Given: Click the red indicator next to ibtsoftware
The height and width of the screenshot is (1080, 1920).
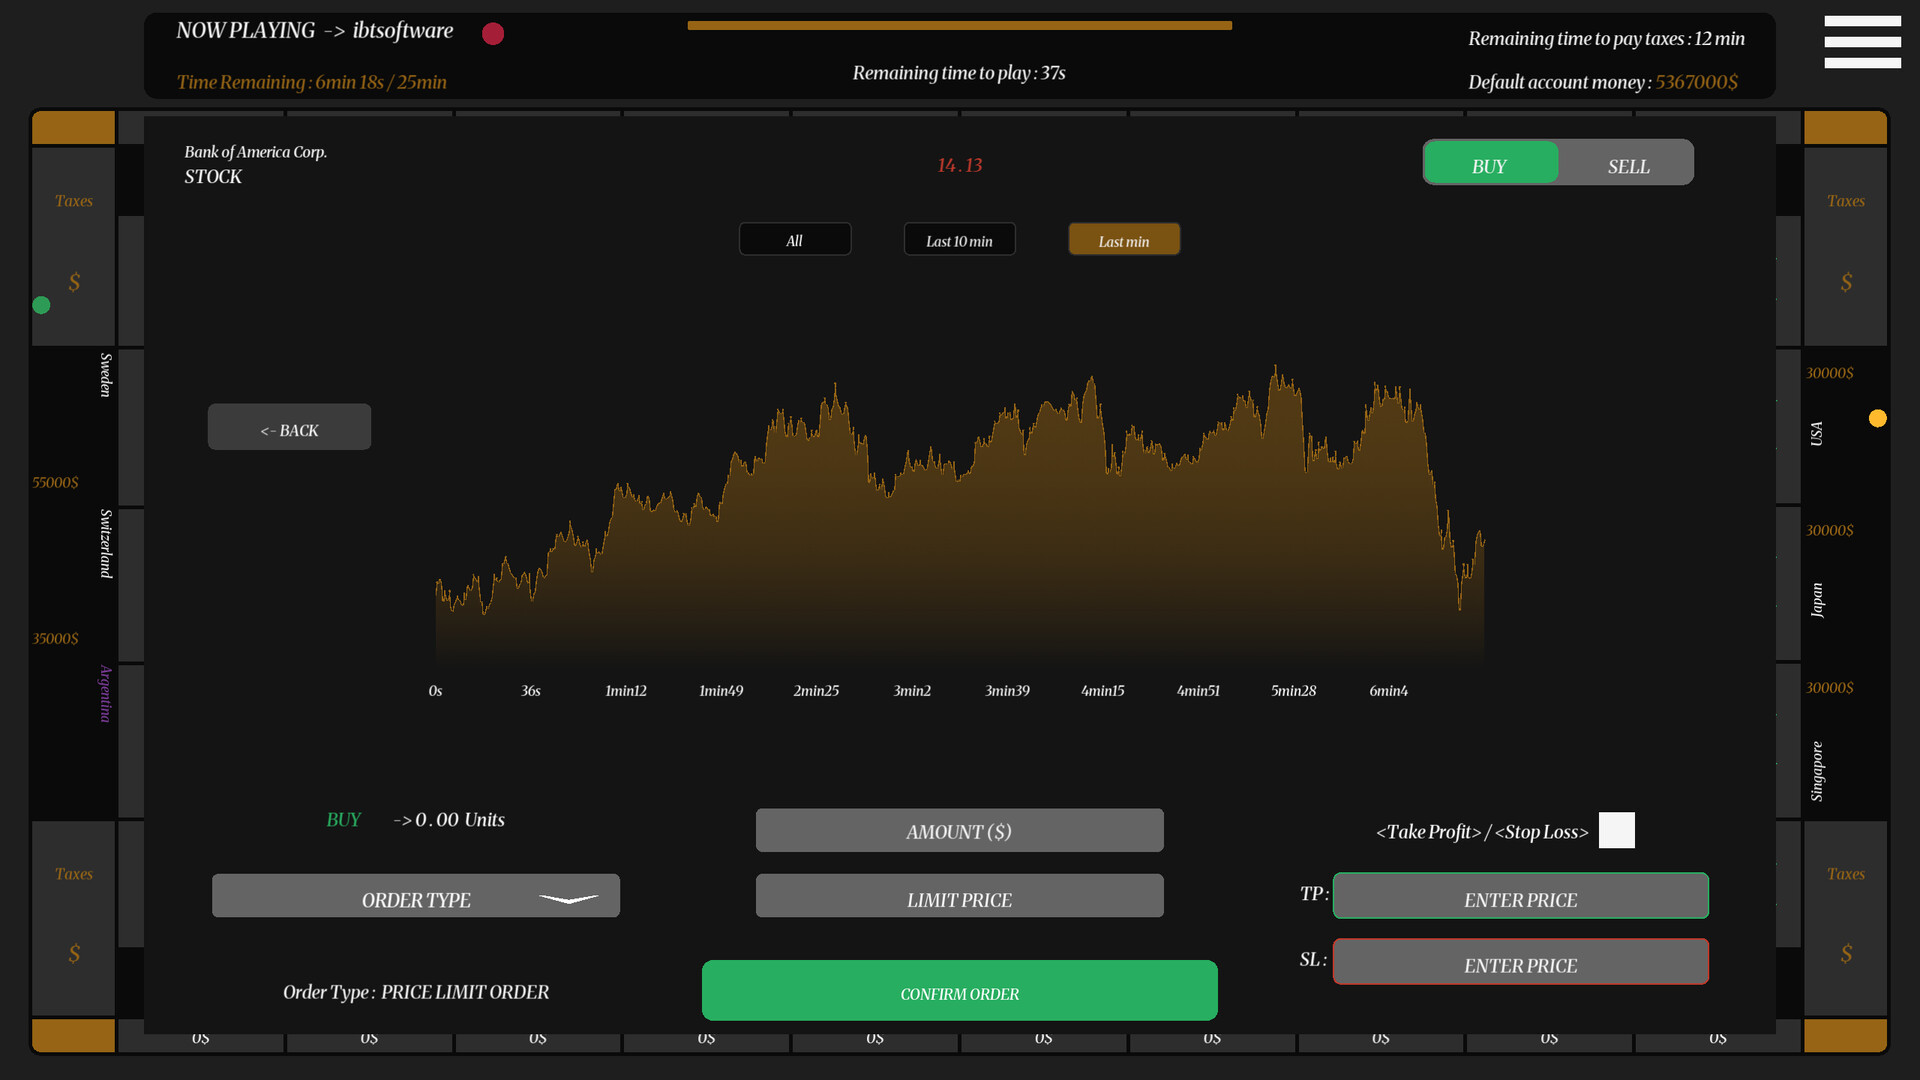Looking at the screenshot, I should [492, 33].
